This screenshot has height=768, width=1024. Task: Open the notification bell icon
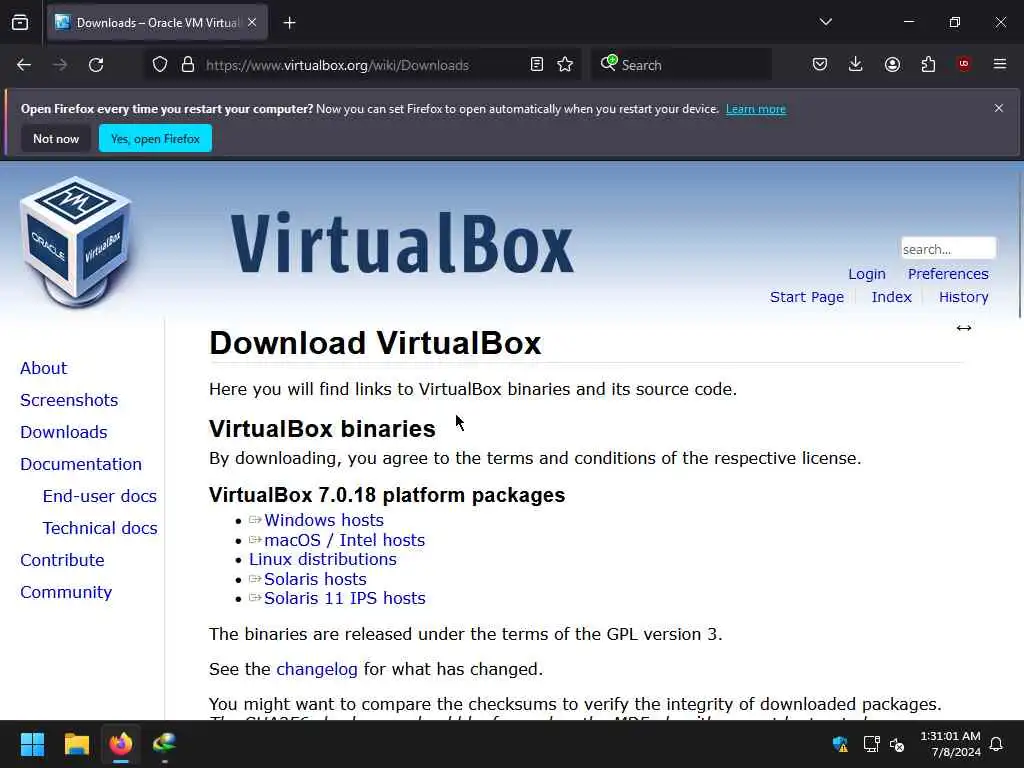pyautogui.click(x=997, y=744)
